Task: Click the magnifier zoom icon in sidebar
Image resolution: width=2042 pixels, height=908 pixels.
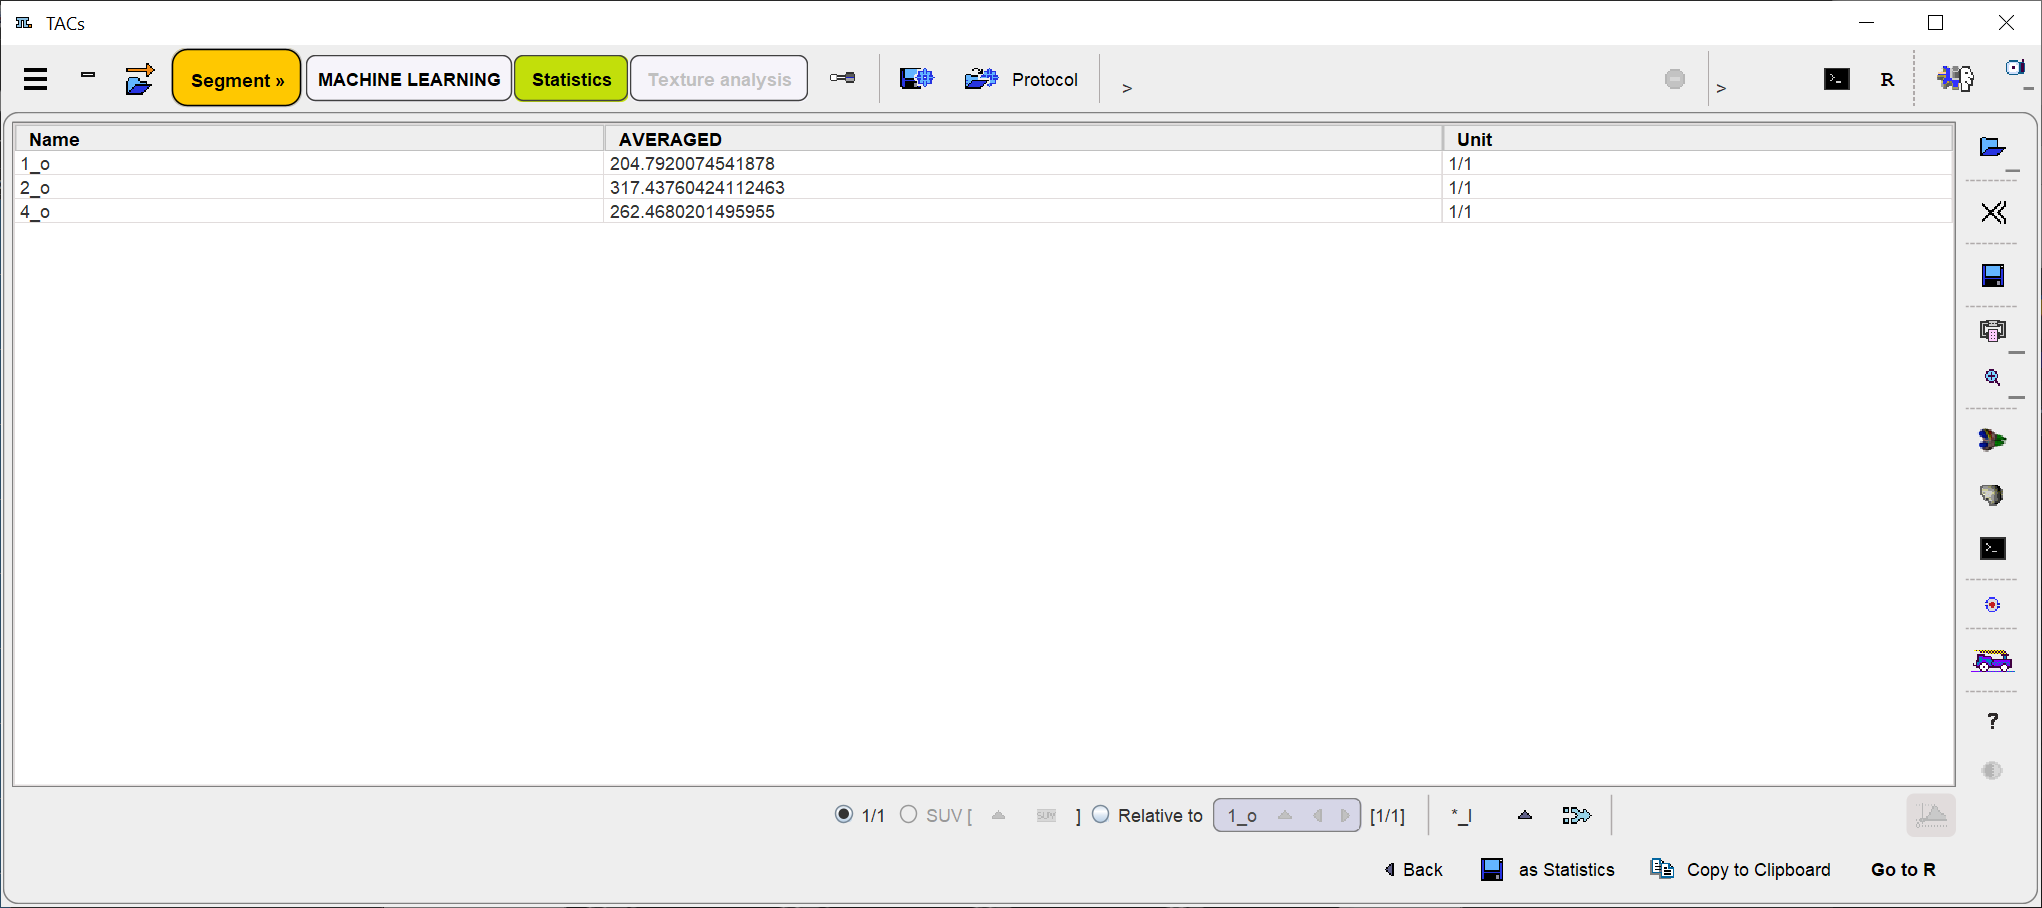Action: pyautogui.click(x=1993, y=378)
